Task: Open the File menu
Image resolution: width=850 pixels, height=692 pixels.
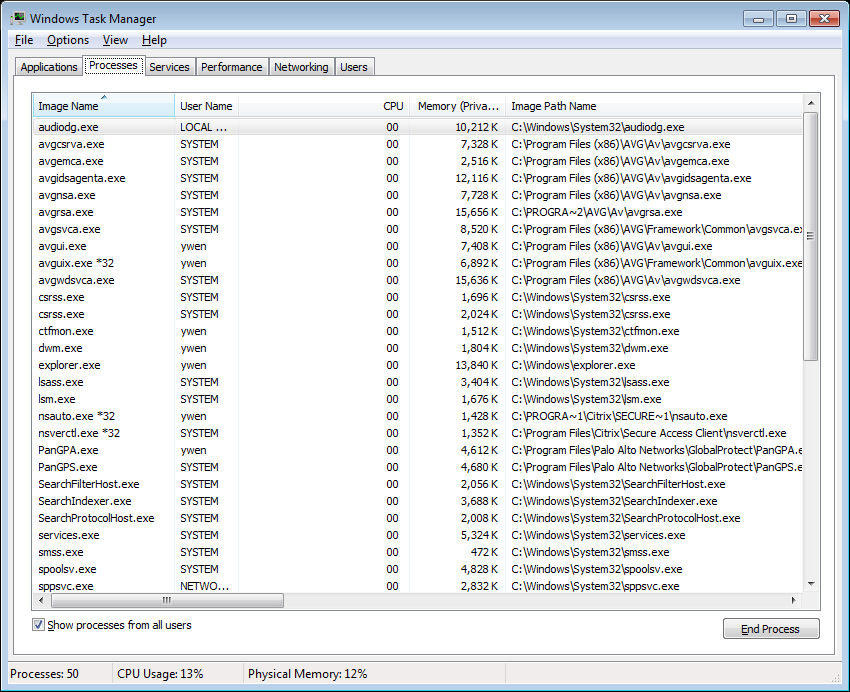Action: 24,40
